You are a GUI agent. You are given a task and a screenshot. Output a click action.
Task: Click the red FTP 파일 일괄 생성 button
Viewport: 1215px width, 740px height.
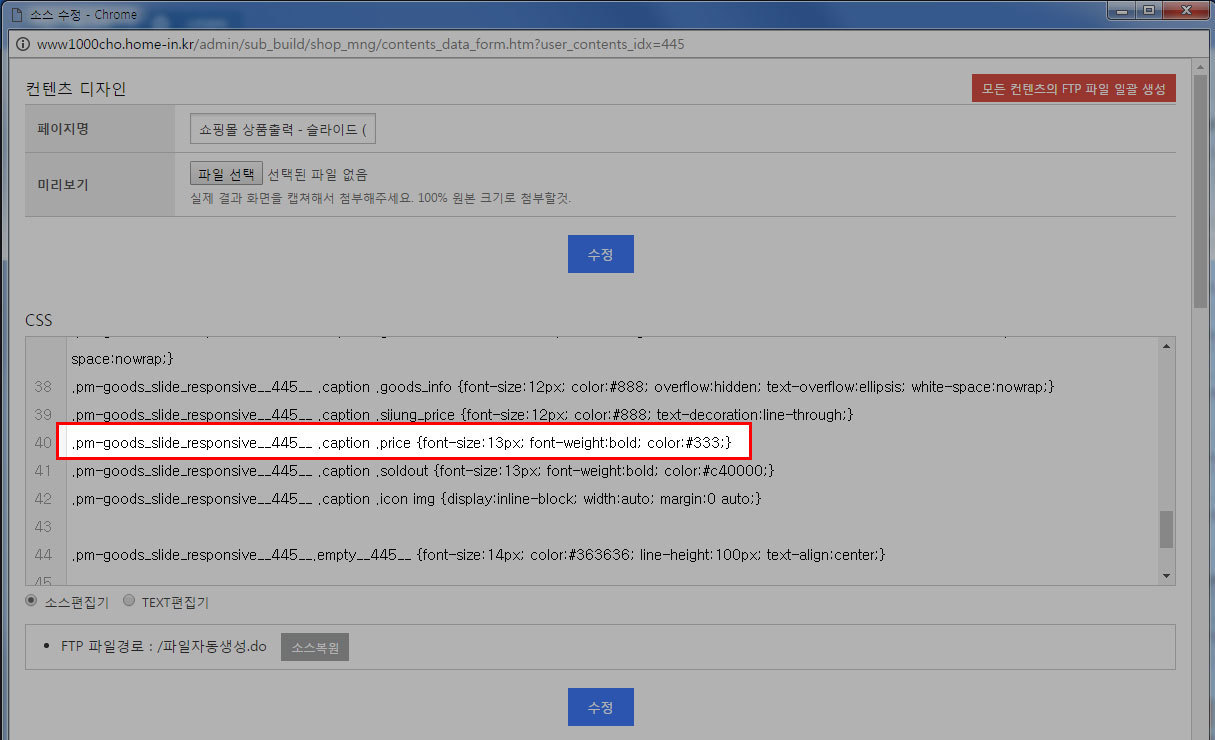[1074, 88]
